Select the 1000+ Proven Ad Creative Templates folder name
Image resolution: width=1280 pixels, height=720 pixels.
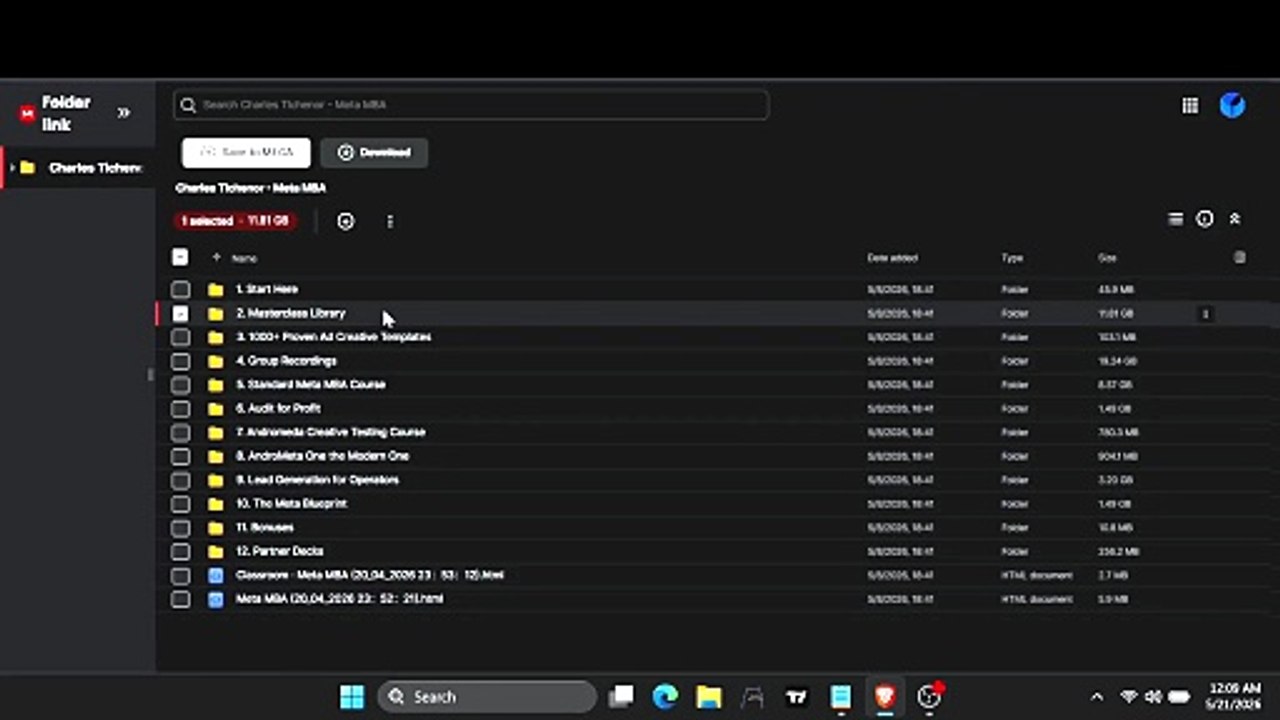tap(334, 337)
